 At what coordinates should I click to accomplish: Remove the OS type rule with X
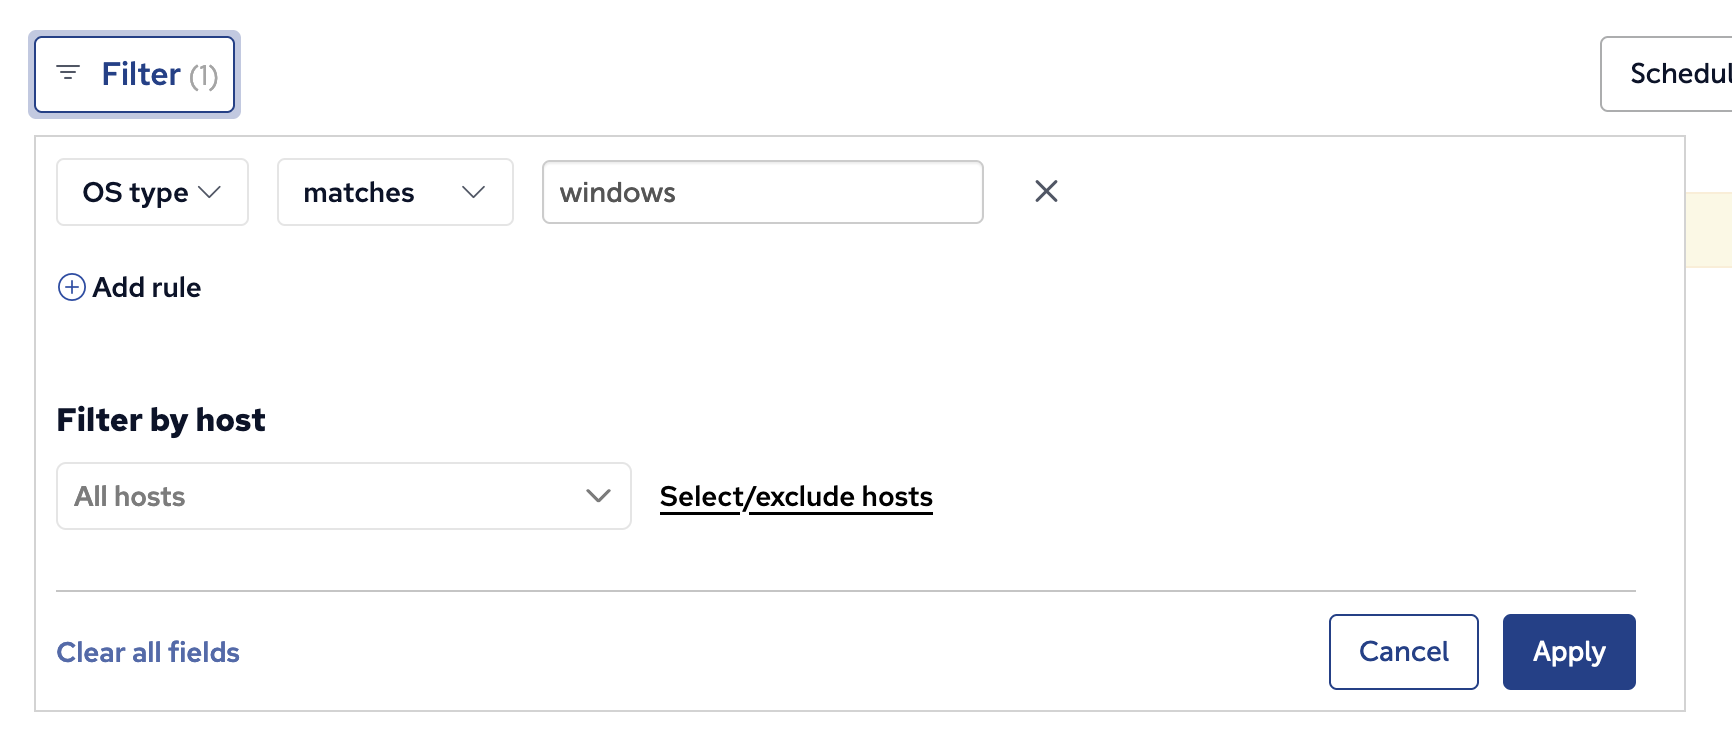1046,191
